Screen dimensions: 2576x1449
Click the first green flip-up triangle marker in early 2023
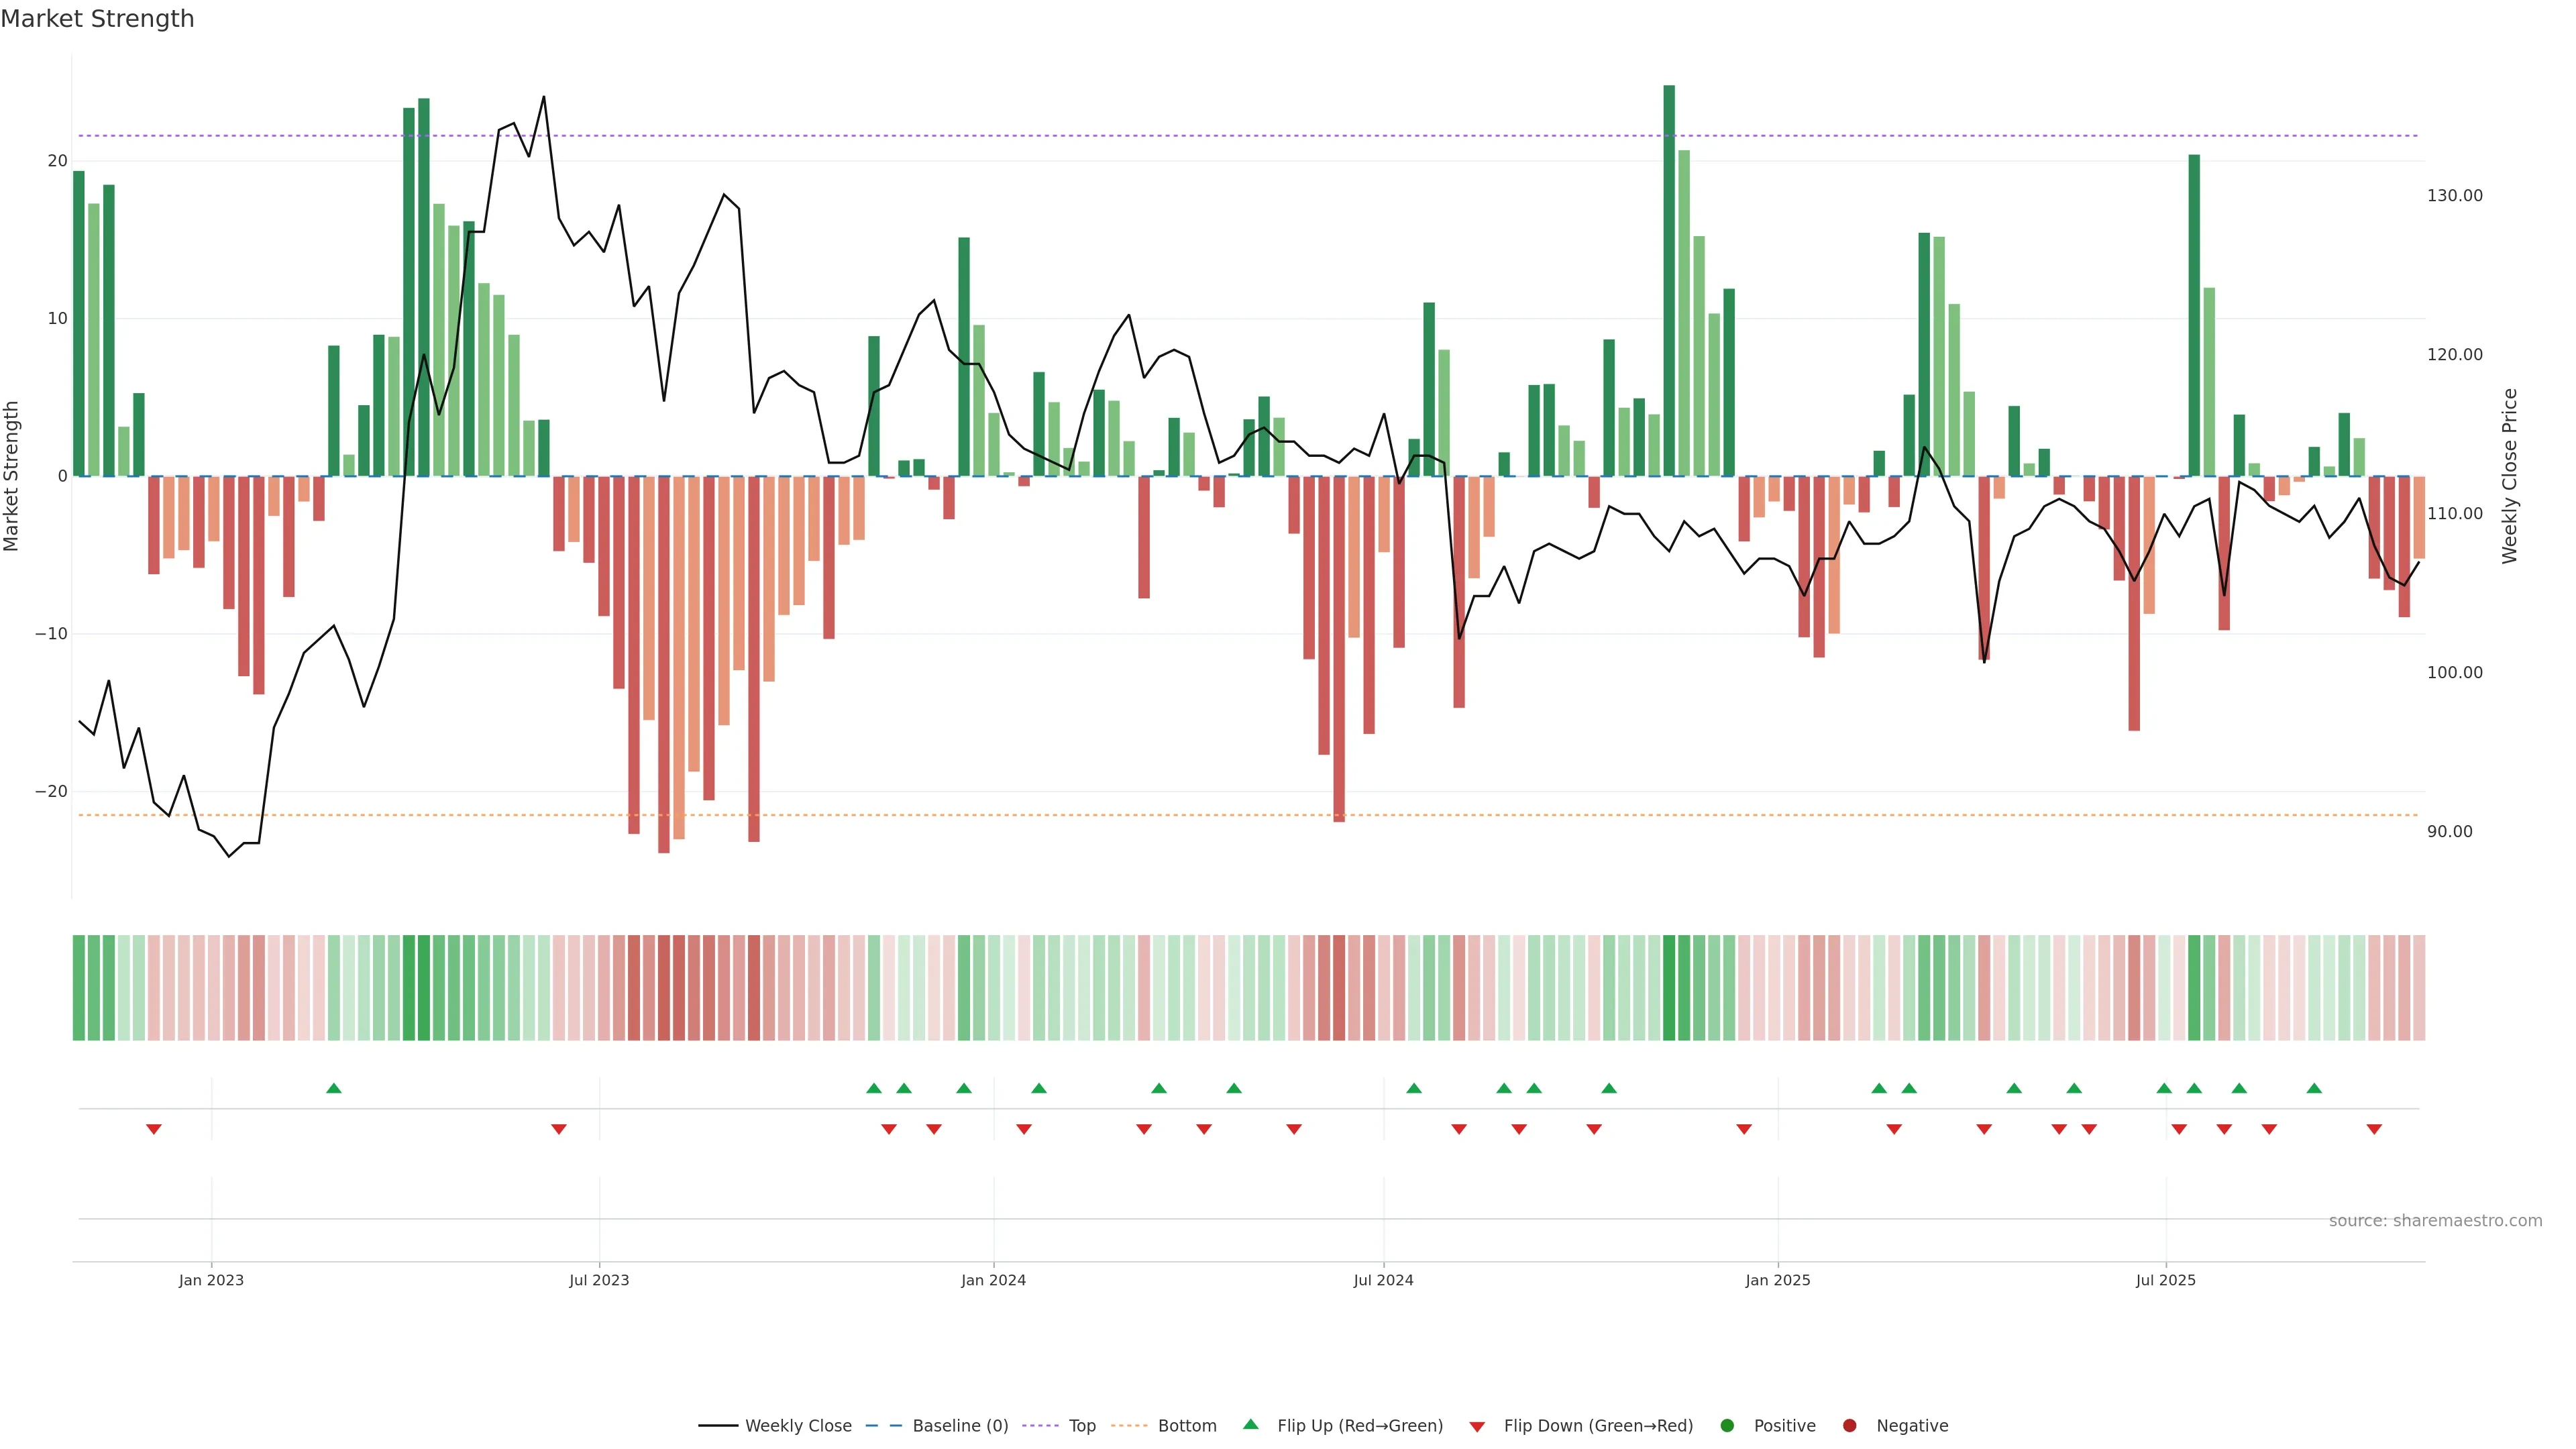[334, 1088]
